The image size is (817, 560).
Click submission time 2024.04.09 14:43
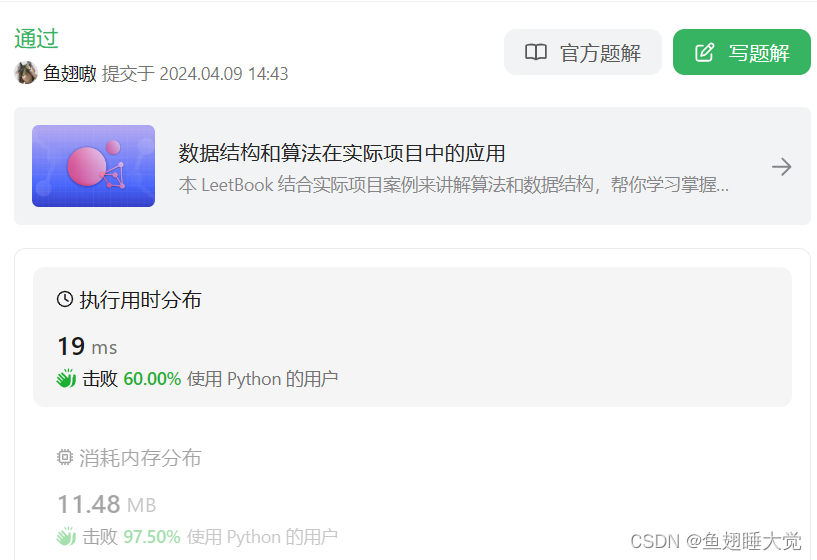pos(224,73)
